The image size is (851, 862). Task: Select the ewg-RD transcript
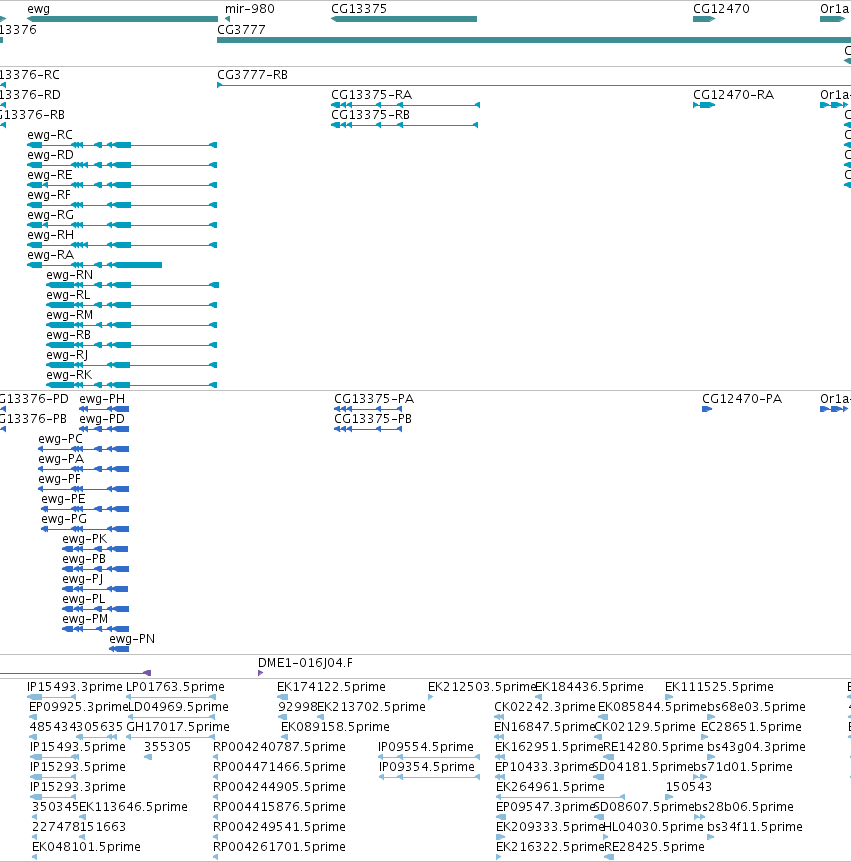point(122,165)
